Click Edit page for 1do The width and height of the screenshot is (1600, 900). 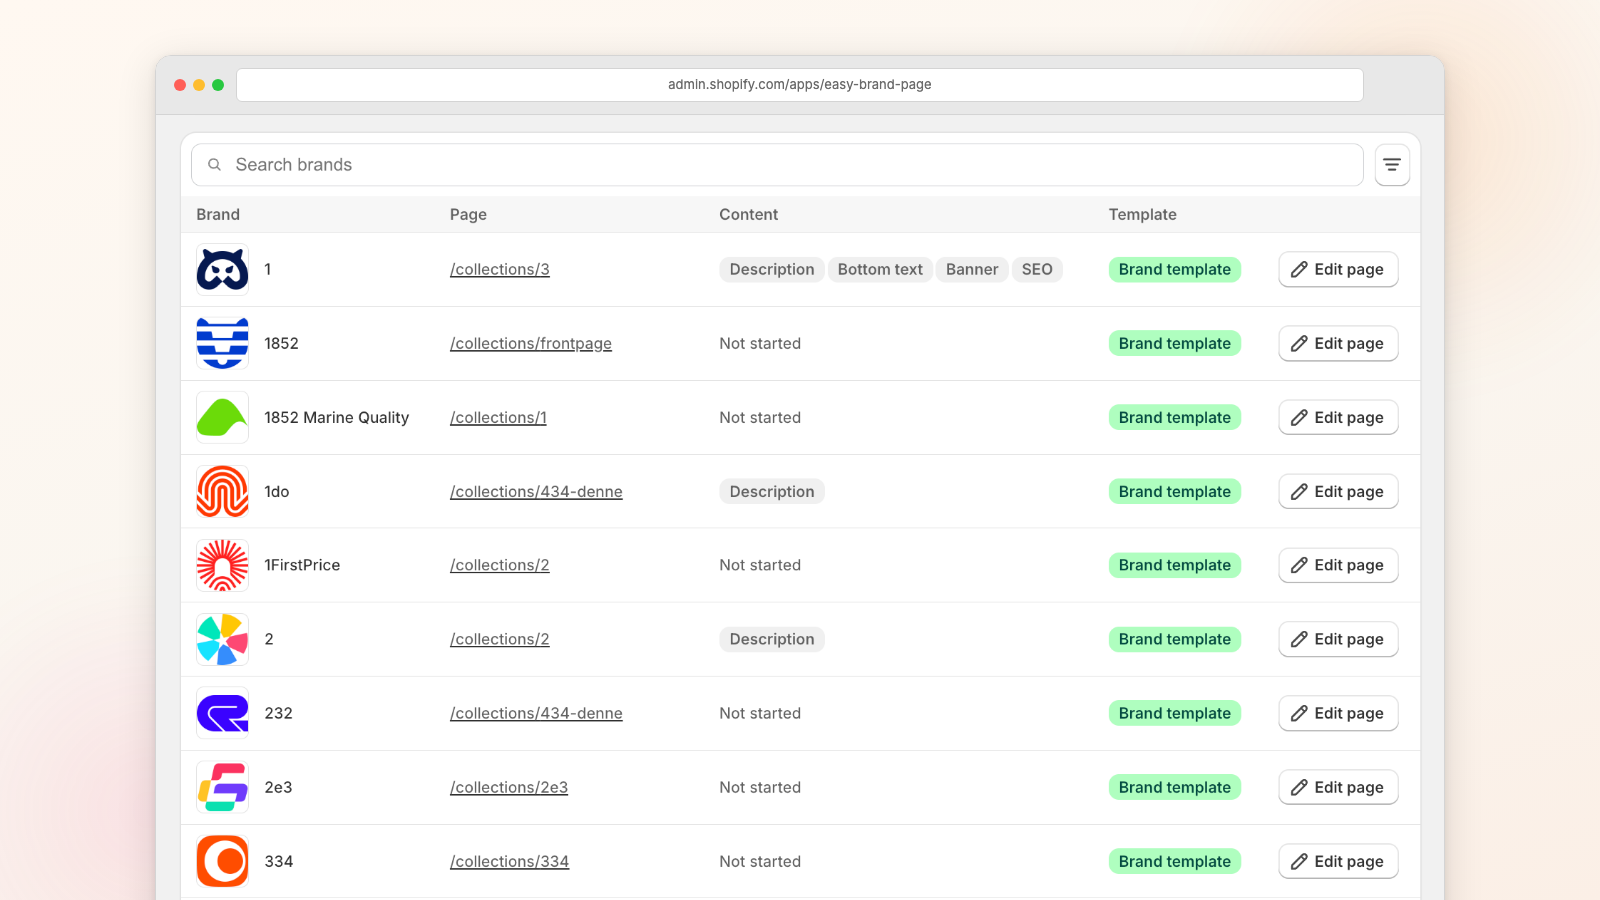pos(1338,492)
